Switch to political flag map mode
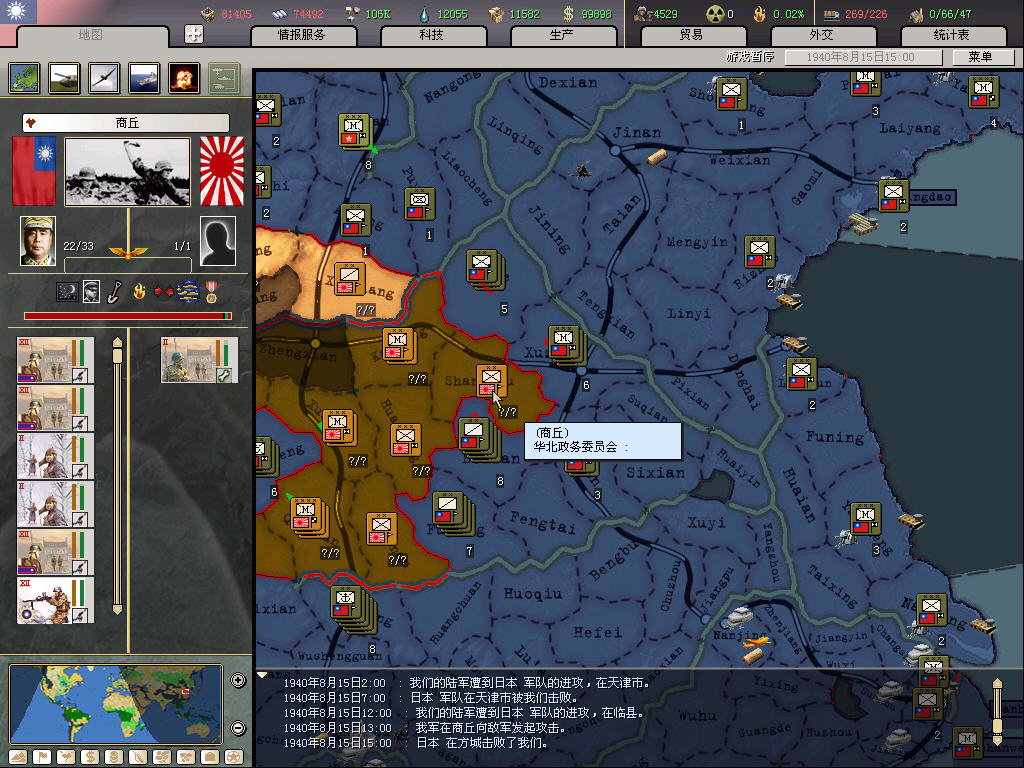This screenshot has height=768, width=1024. pyautogui.click(x=42, y=757)
